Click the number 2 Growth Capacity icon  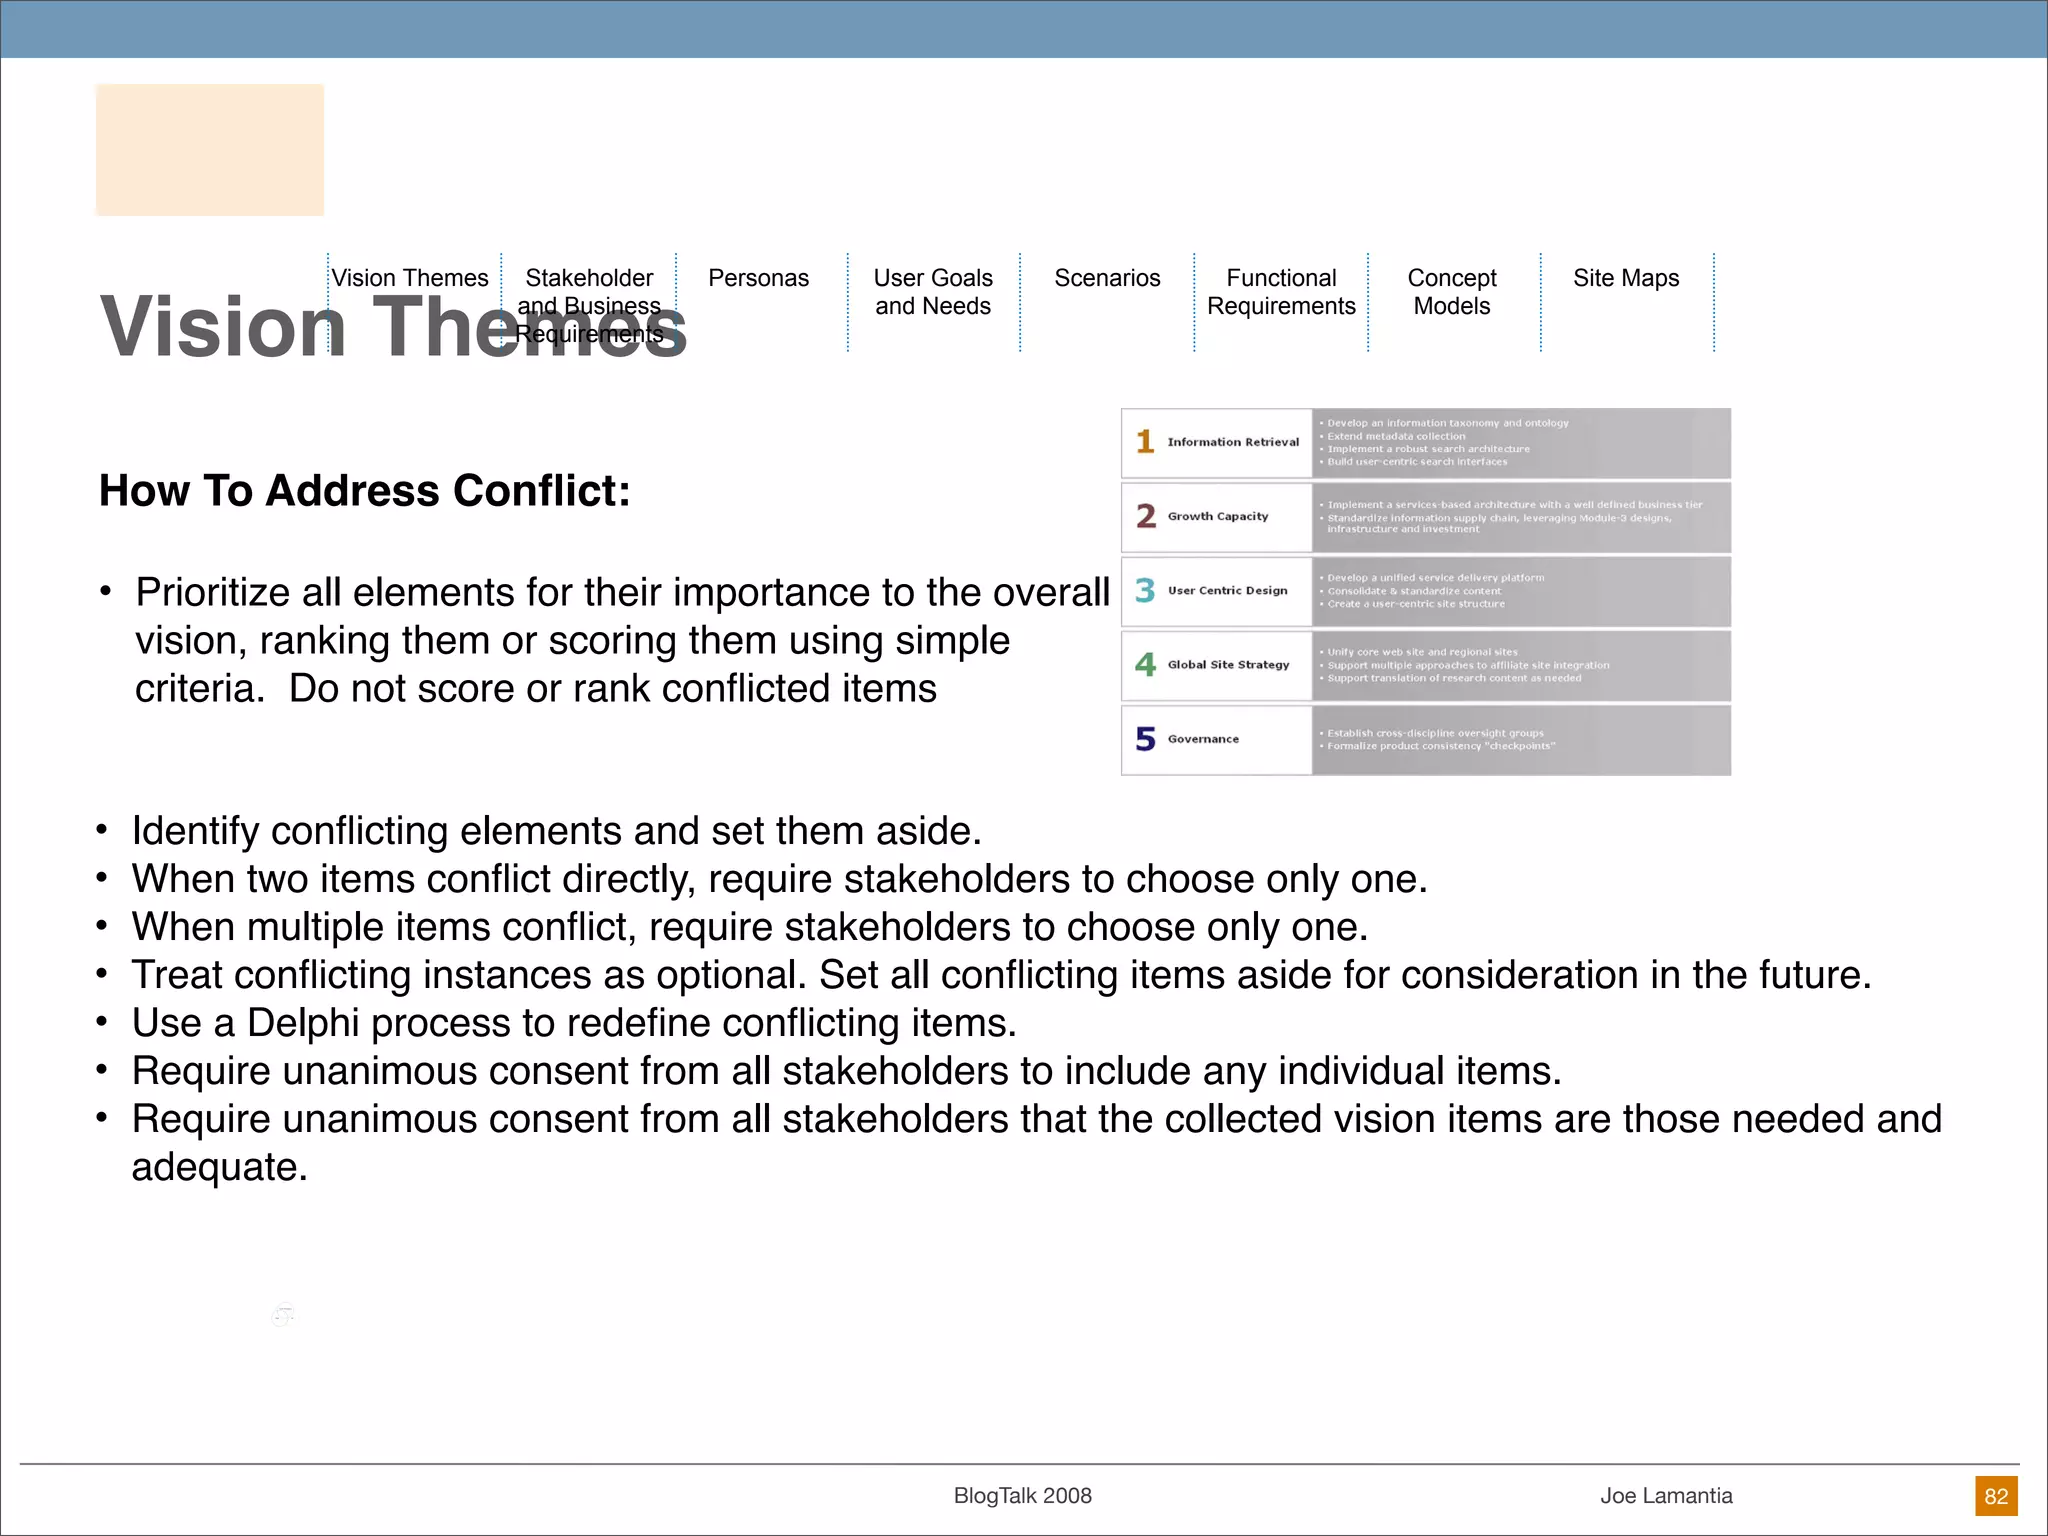1145,516
